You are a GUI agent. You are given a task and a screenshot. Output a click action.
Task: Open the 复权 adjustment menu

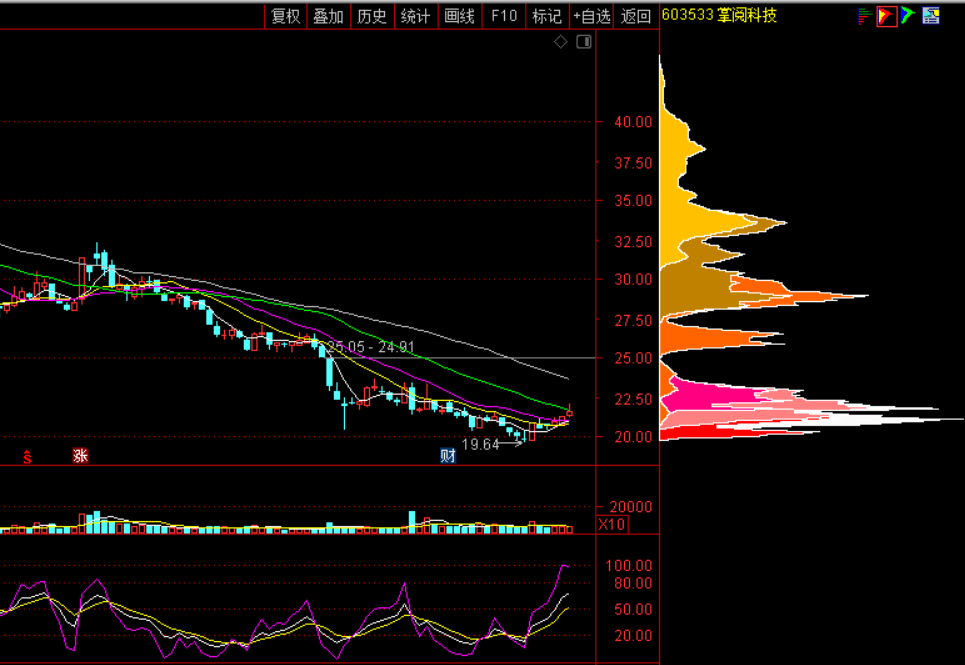[286, 16]
